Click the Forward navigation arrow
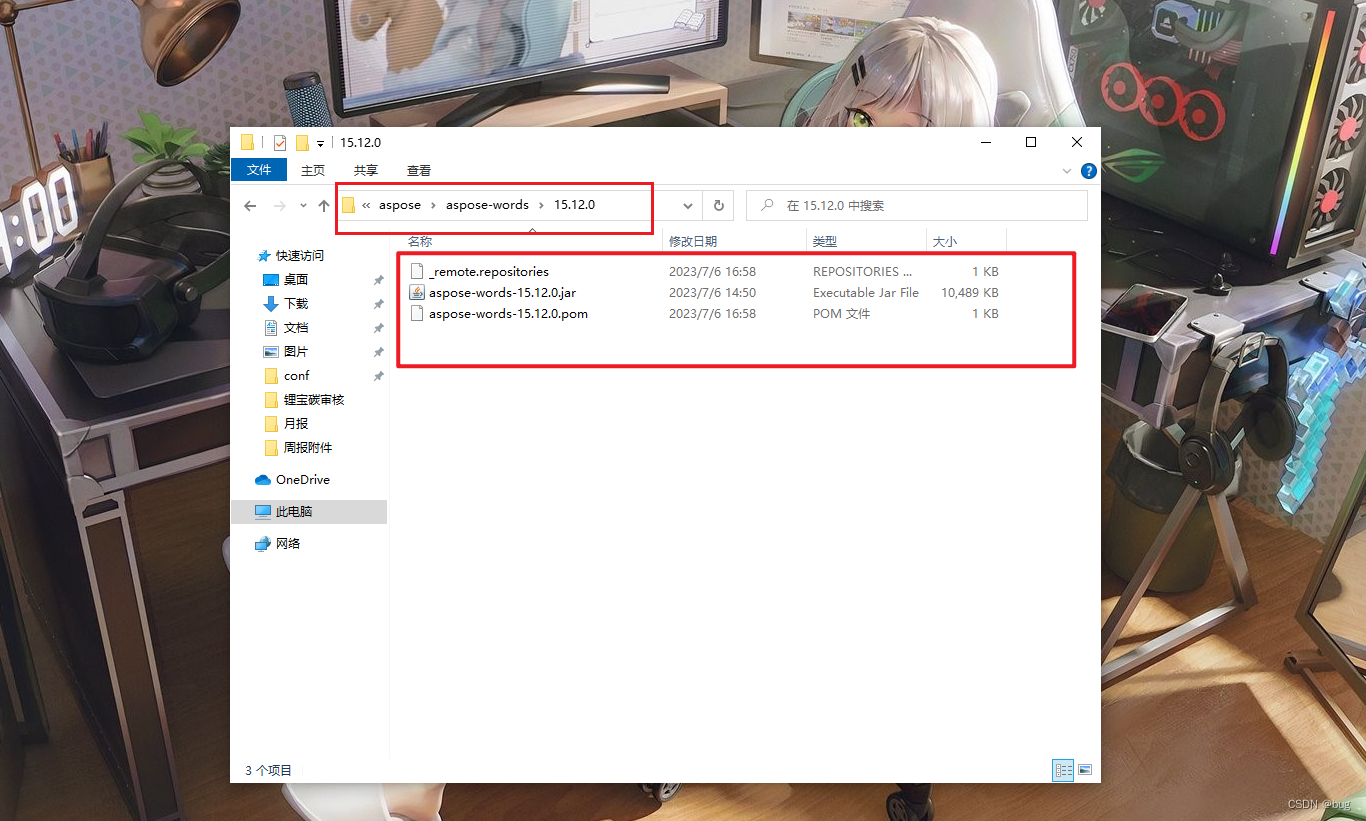This screenshot has width=1366, height=821. [x=280, y=205]
